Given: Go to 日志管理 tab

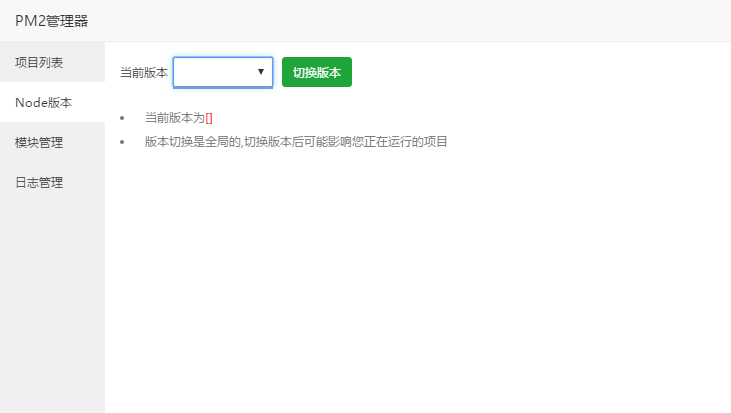Looking at the screenshot, I should [52, 182].
